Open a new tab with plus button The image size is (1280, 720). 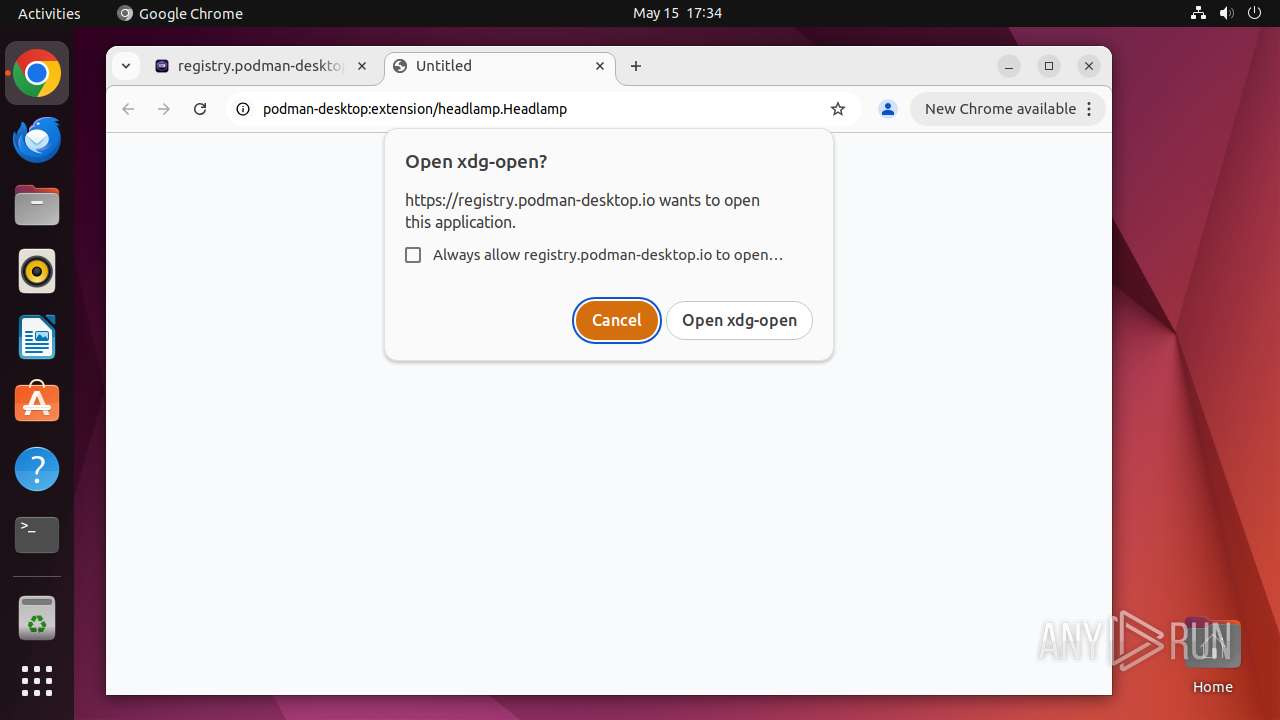click(636, 66)
